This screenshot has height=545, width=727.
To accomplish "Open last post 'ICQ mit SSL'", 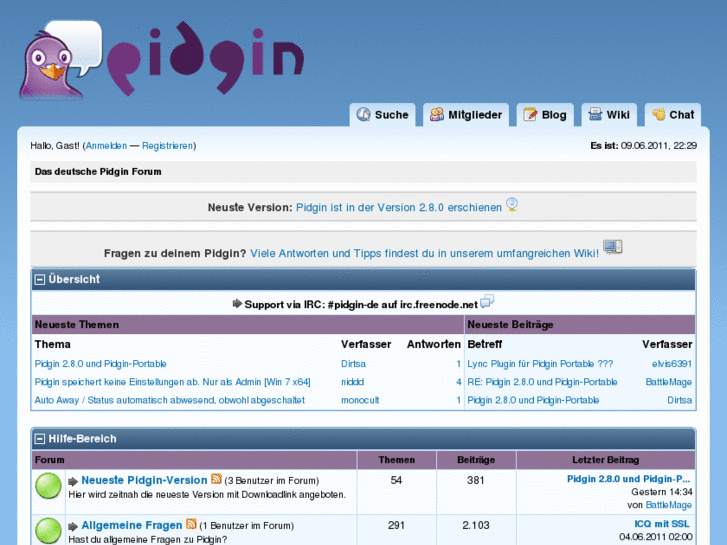I will pos(662,524).
